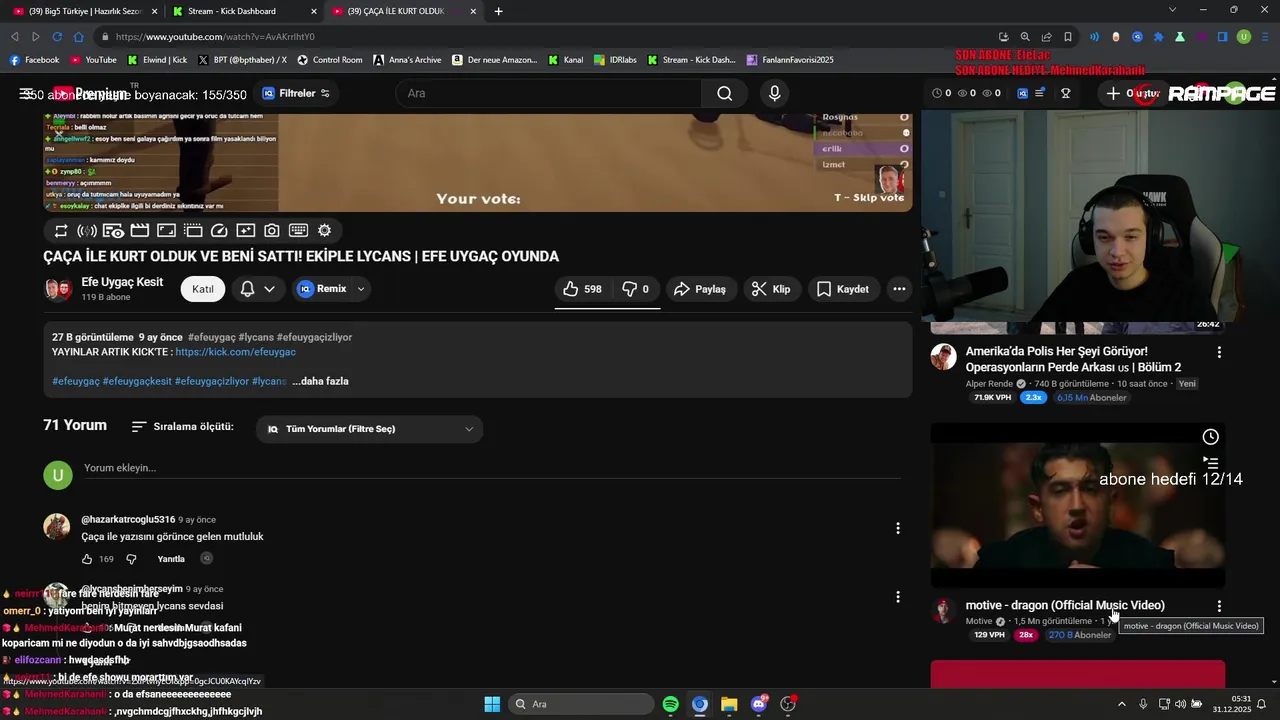This screenshot has height=720, width=1280.
Task: Start voice search with microphone icon
Action: (774, 93)
